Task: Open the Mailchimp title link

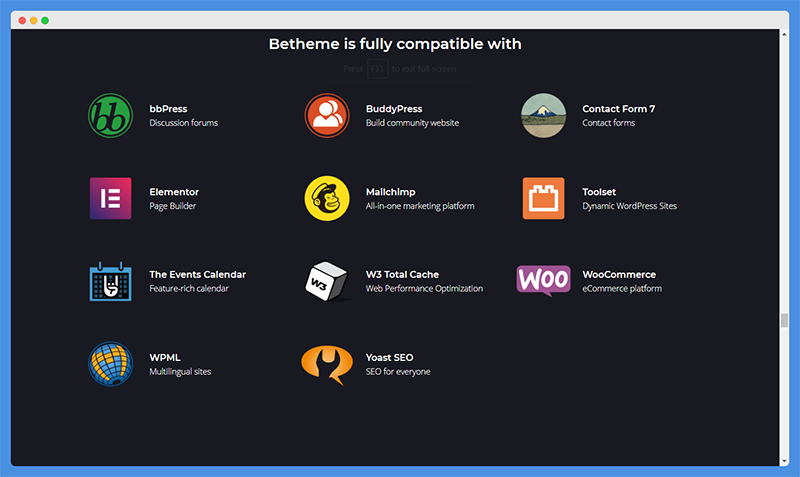Action: pyautogui.click(x=390, y=192)
